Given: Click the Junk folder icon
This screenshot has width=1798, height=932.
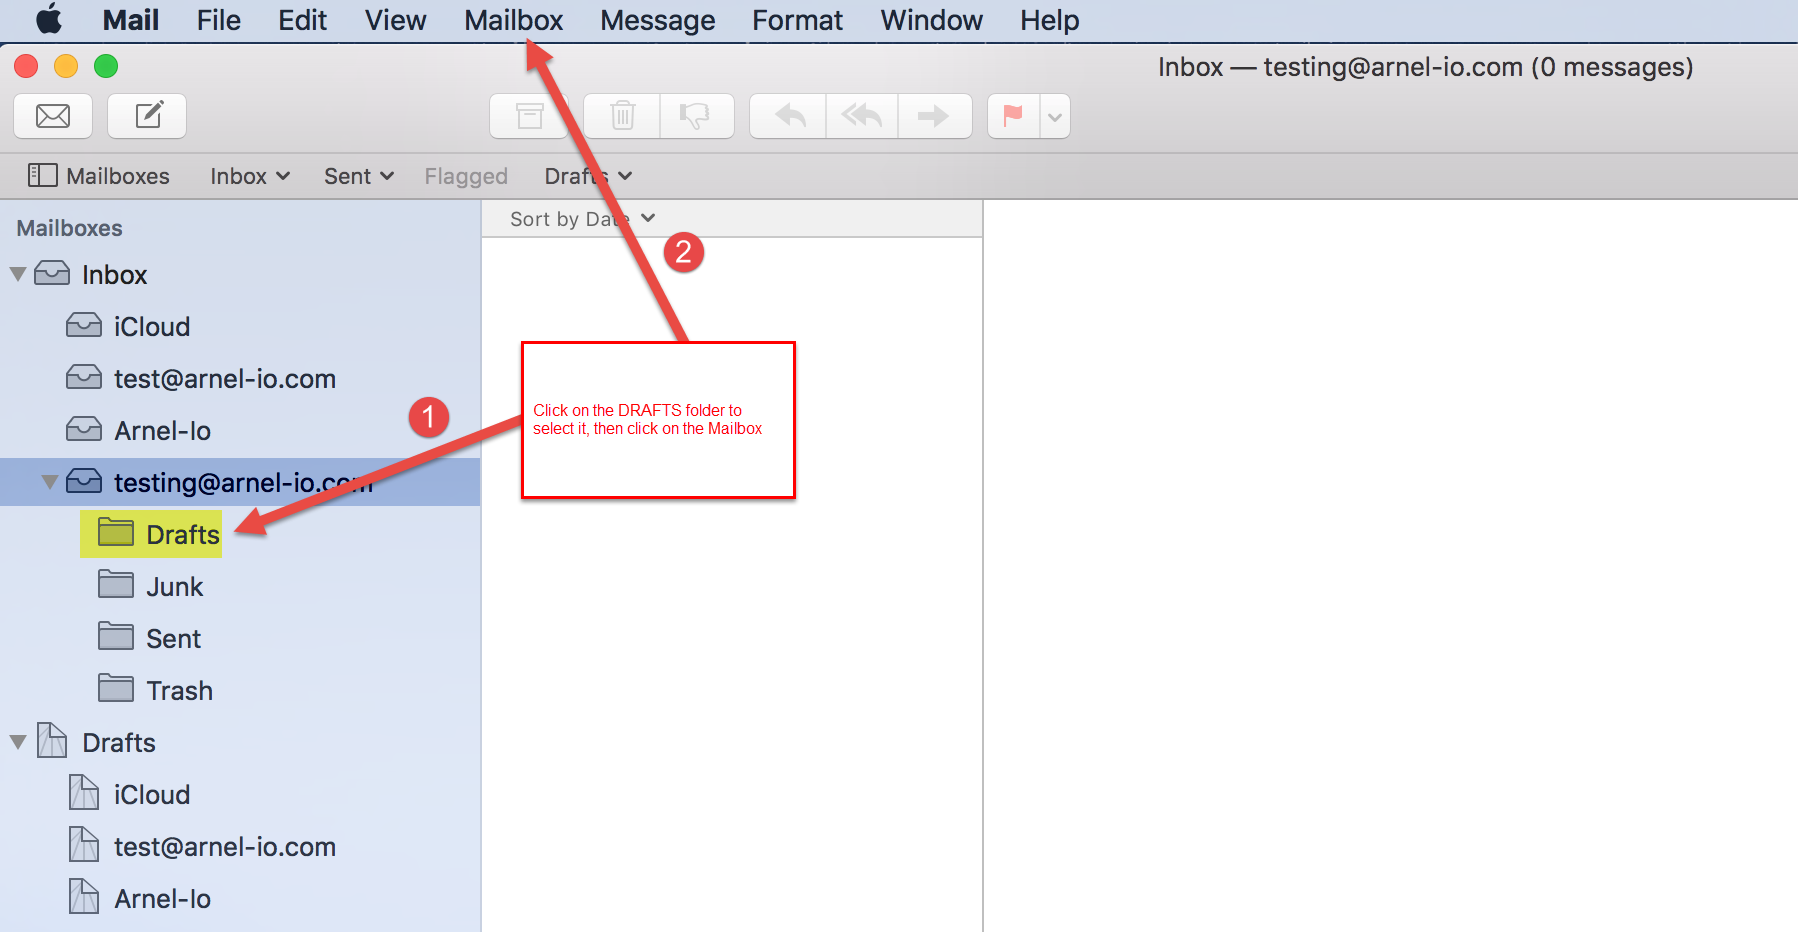Looking at the screenshot, I should 116,584.
